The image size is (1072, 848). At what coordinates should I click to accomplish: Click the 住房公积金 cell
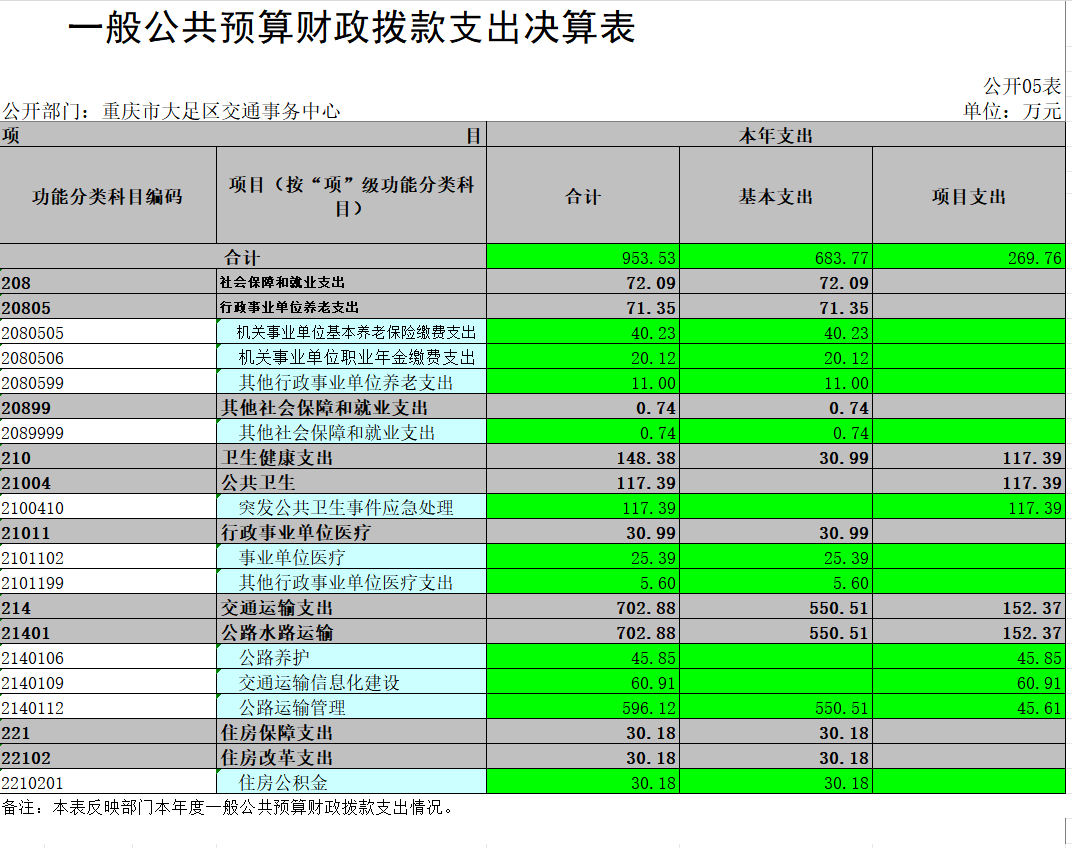351,782
